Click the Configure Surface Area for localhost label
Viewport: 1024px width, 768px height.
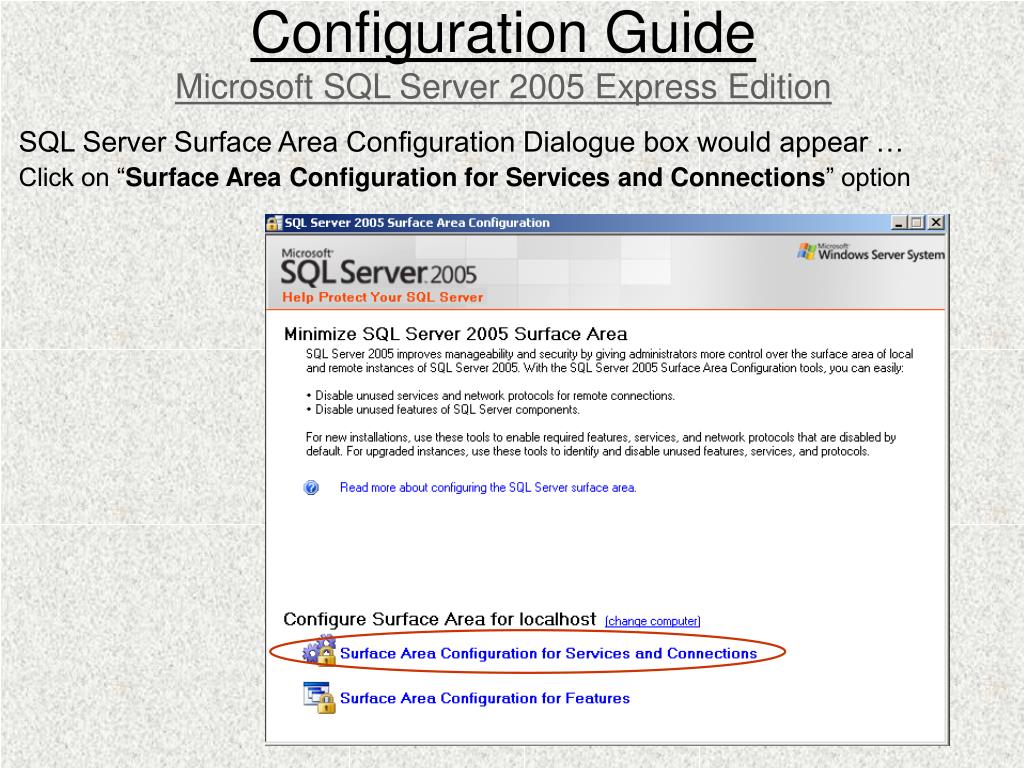click(x=440, y=619)
